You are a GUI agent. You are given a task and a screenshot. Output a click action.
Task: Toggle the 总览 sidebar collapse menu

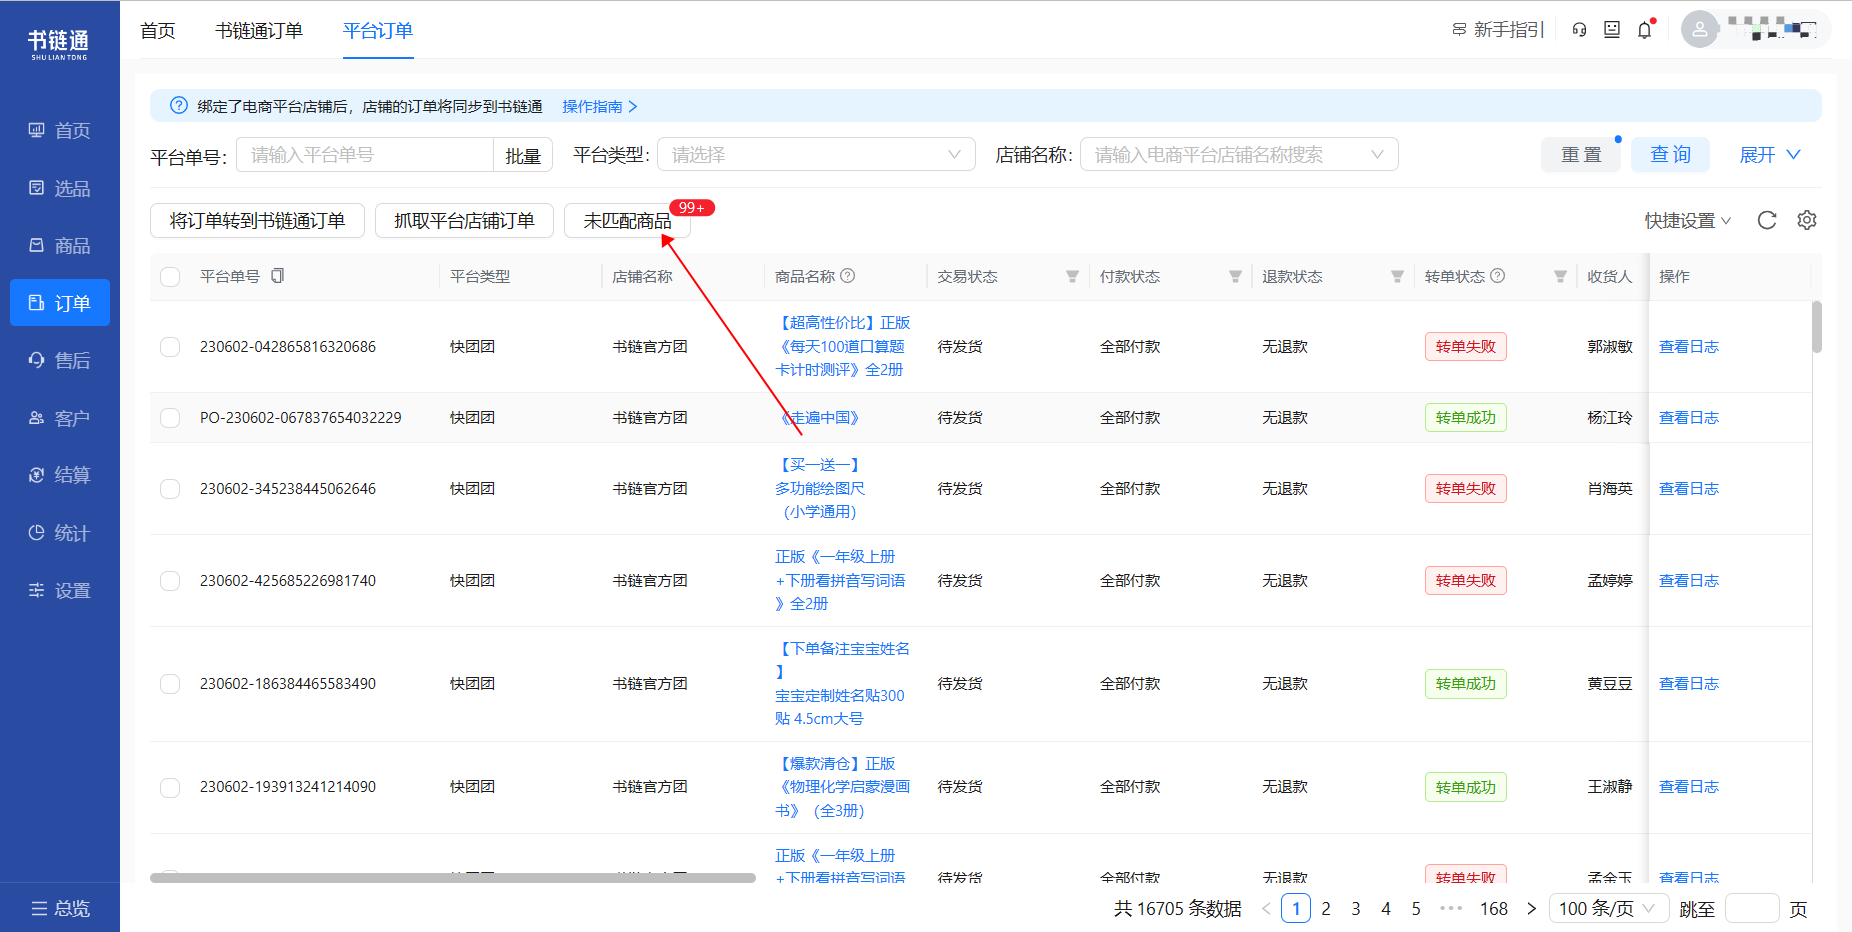(x=60, y=908)
